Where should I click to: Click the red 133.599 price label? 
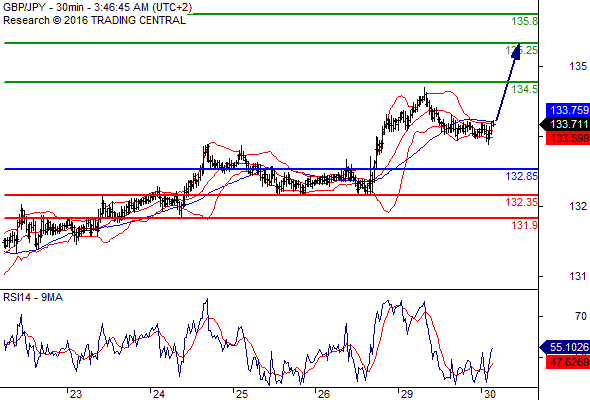[568, 138]
